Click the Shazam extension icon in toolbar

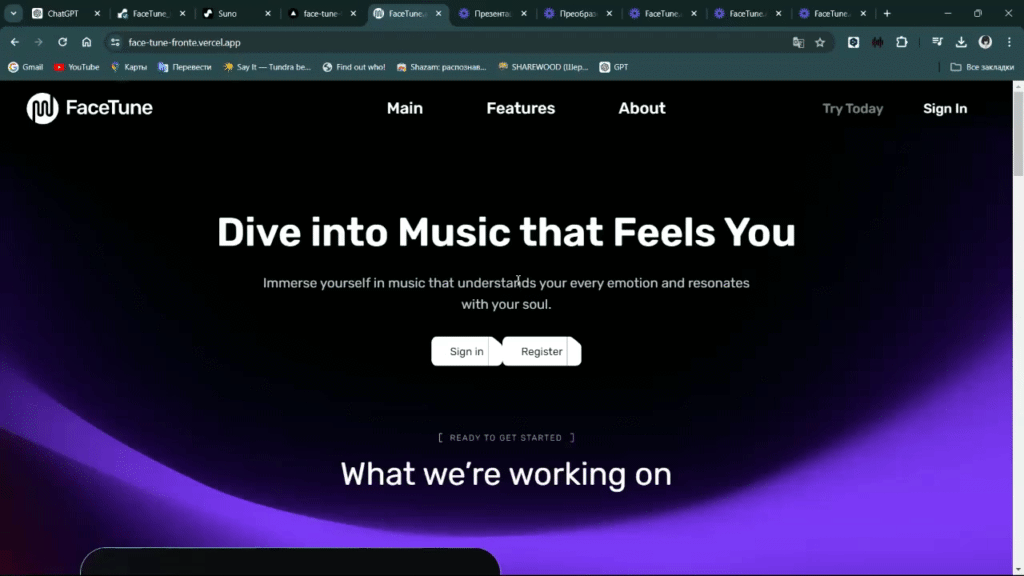coord(876,42)
